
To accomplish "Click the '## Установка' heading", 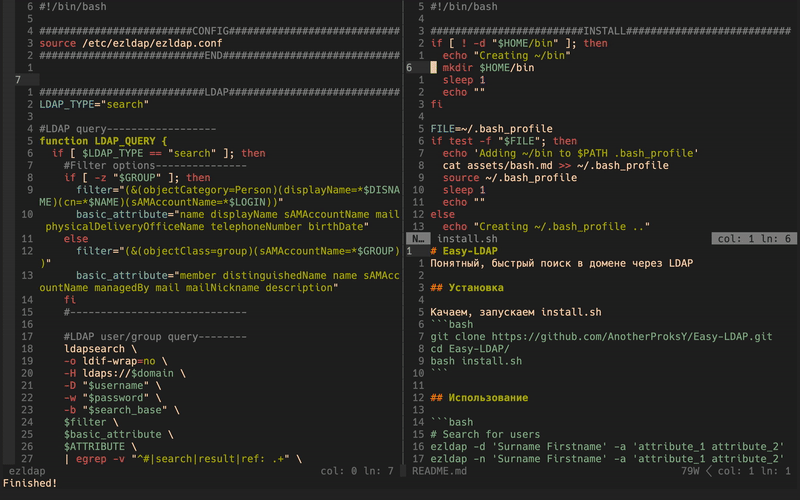I will click(467, 288).
